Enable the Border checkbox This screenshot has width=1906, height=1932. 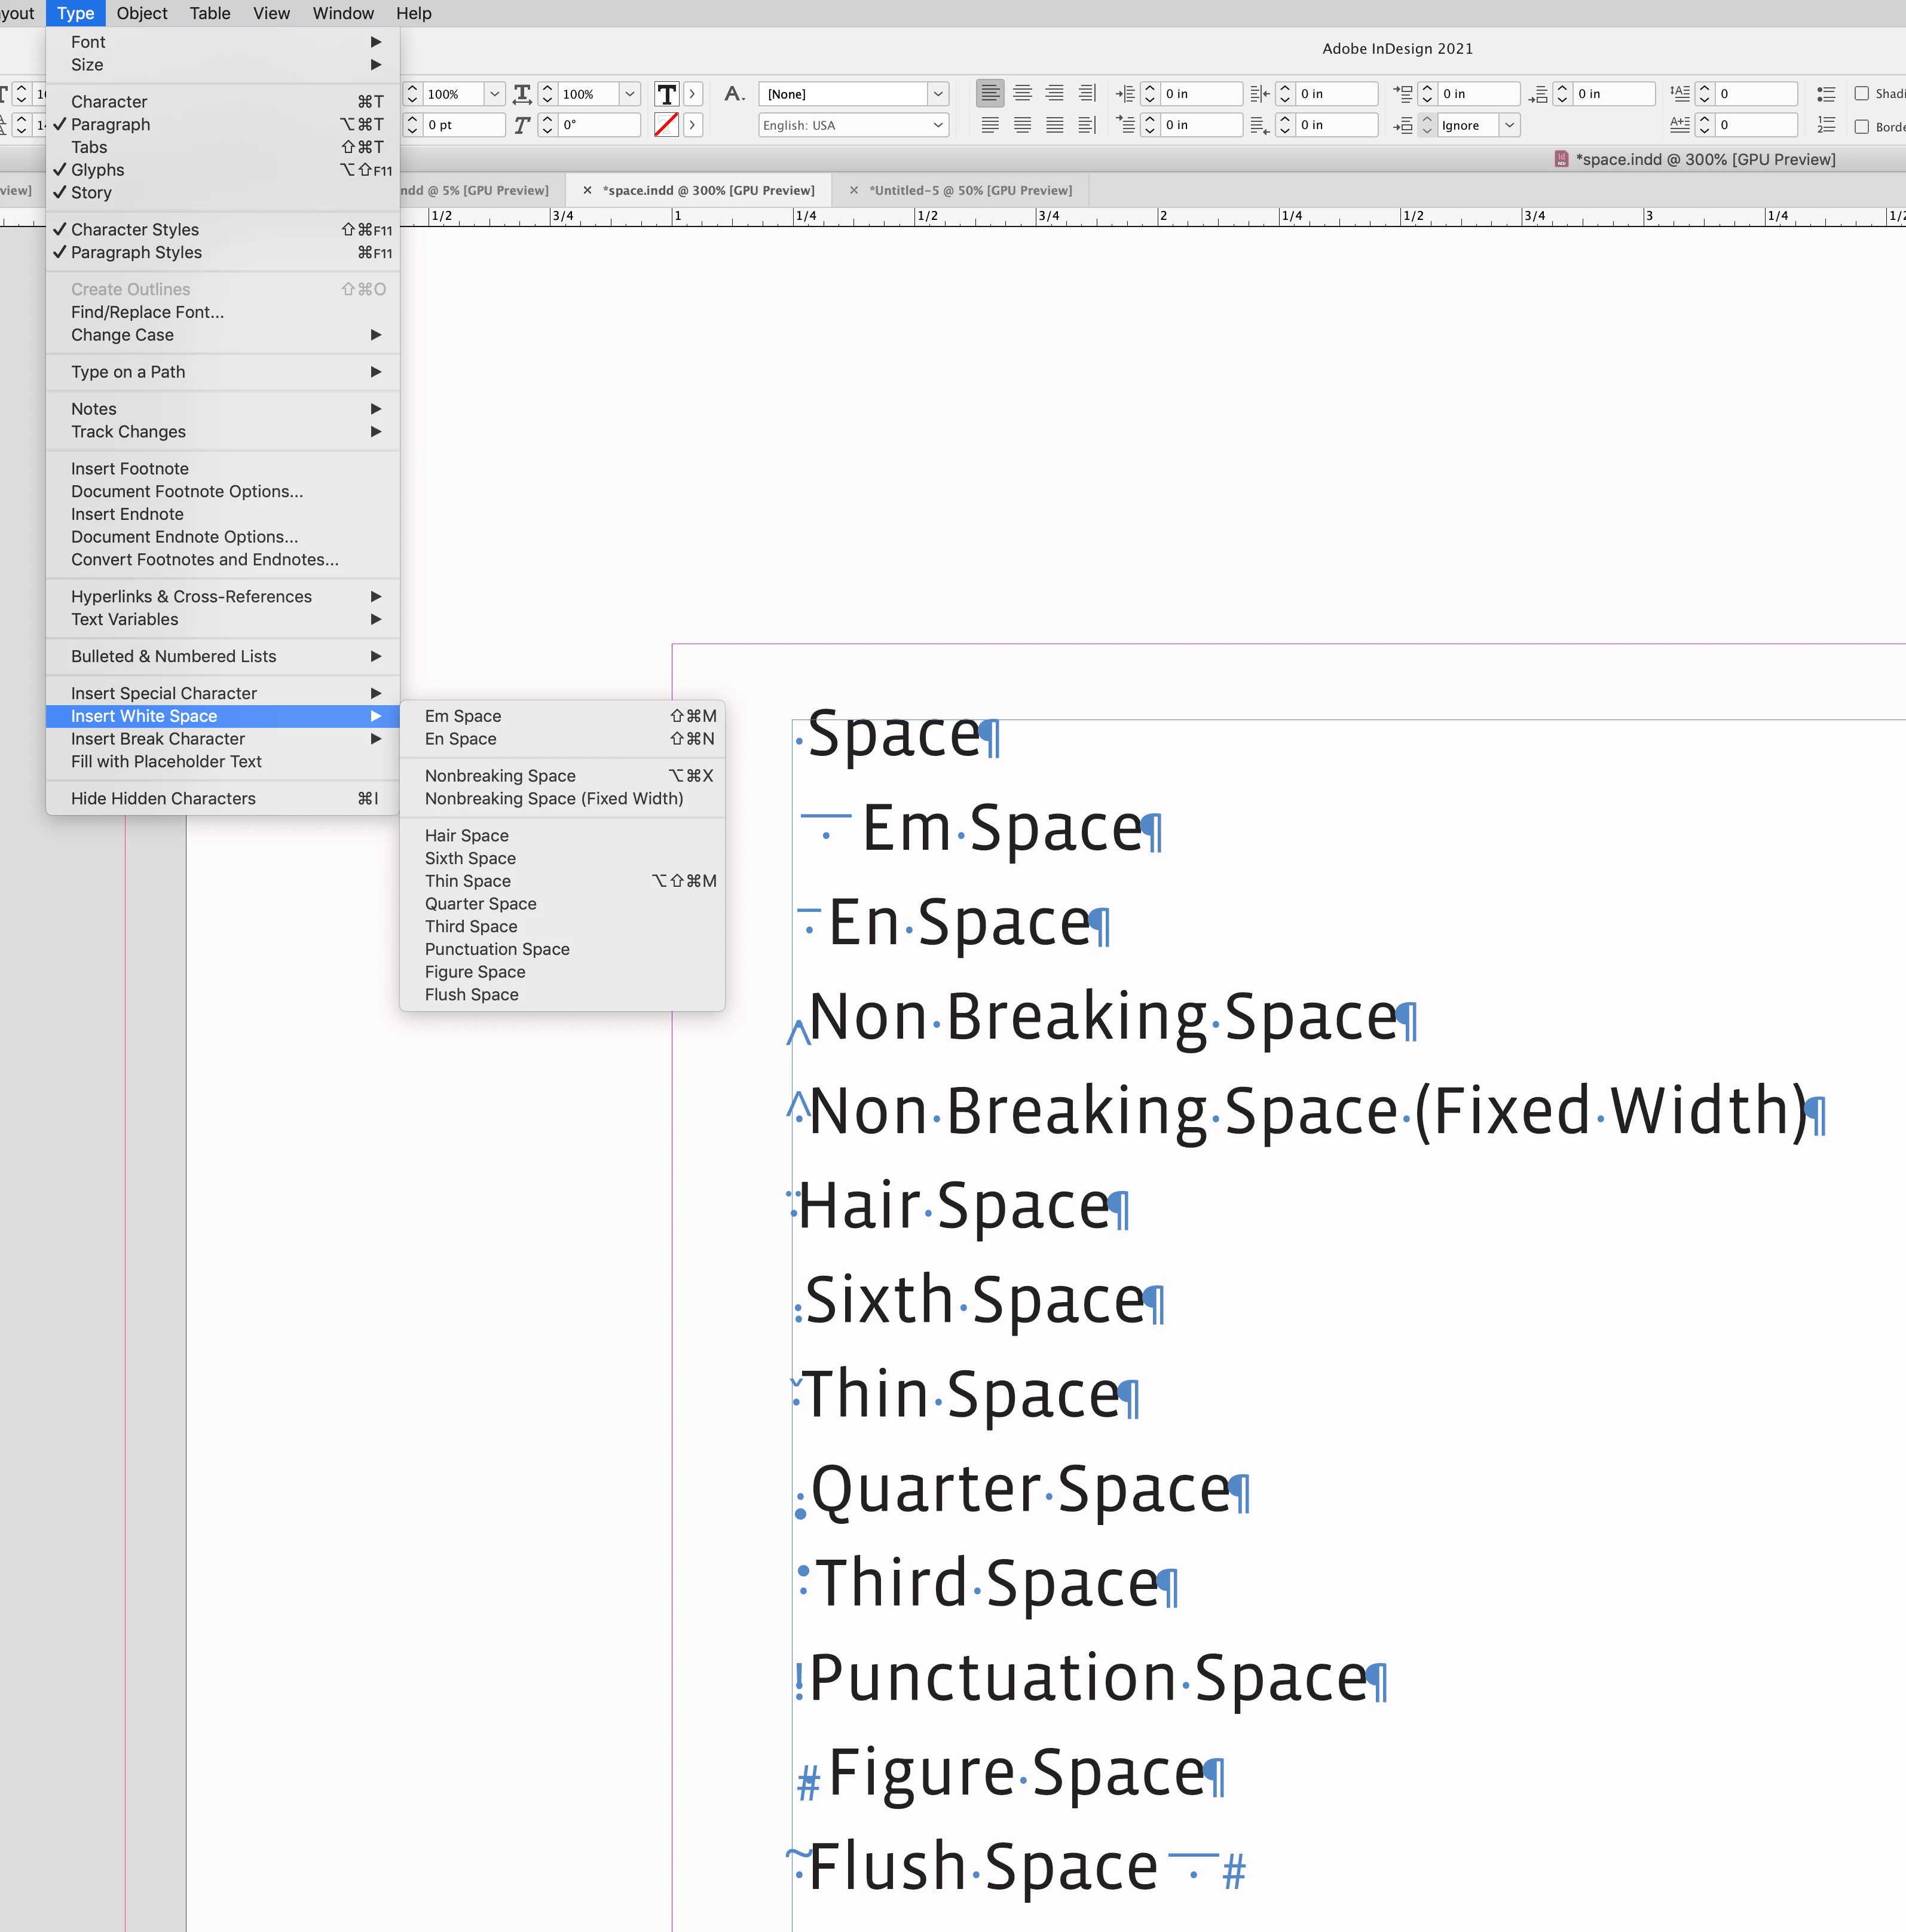[x=1862, y=126]
